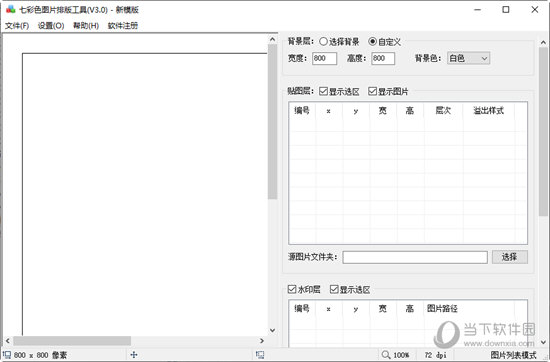Toggle 显示选区 checkbox next to 水印层
The height and width of the screenshot is (362, 550).
(x=334, y=289)
